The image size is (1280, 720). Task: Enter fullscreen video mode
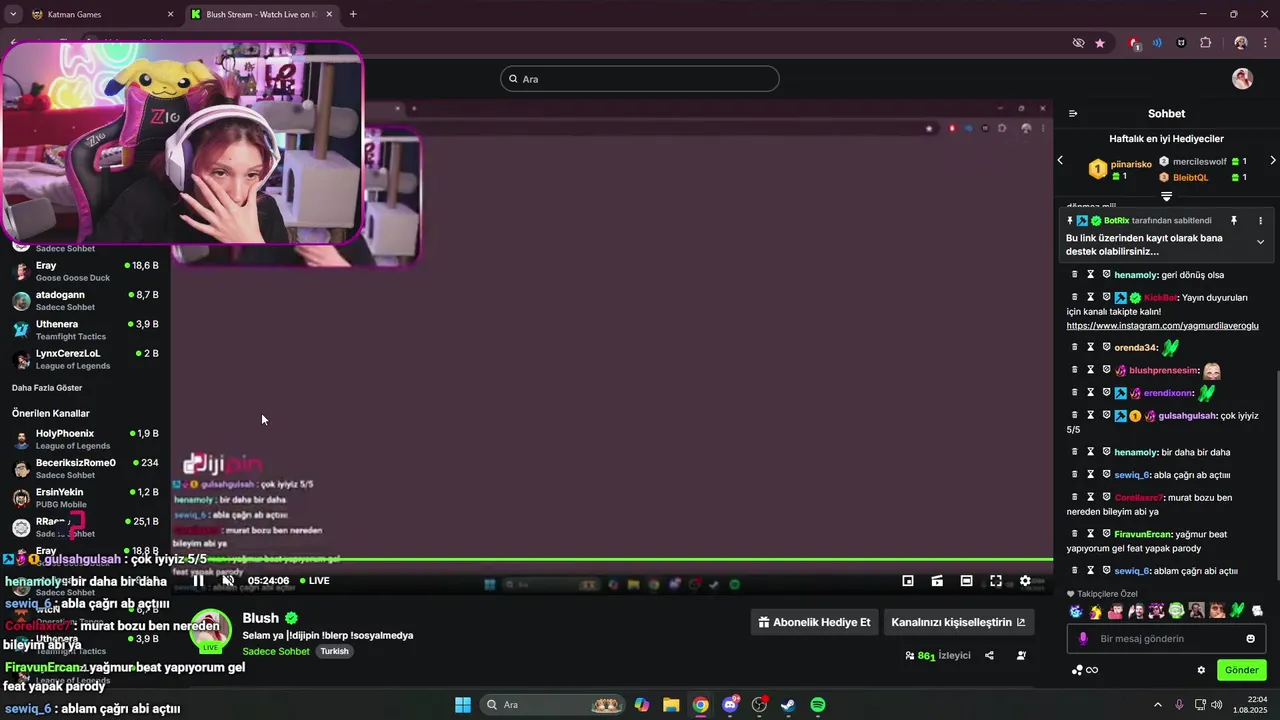click(x=996, y=581)
